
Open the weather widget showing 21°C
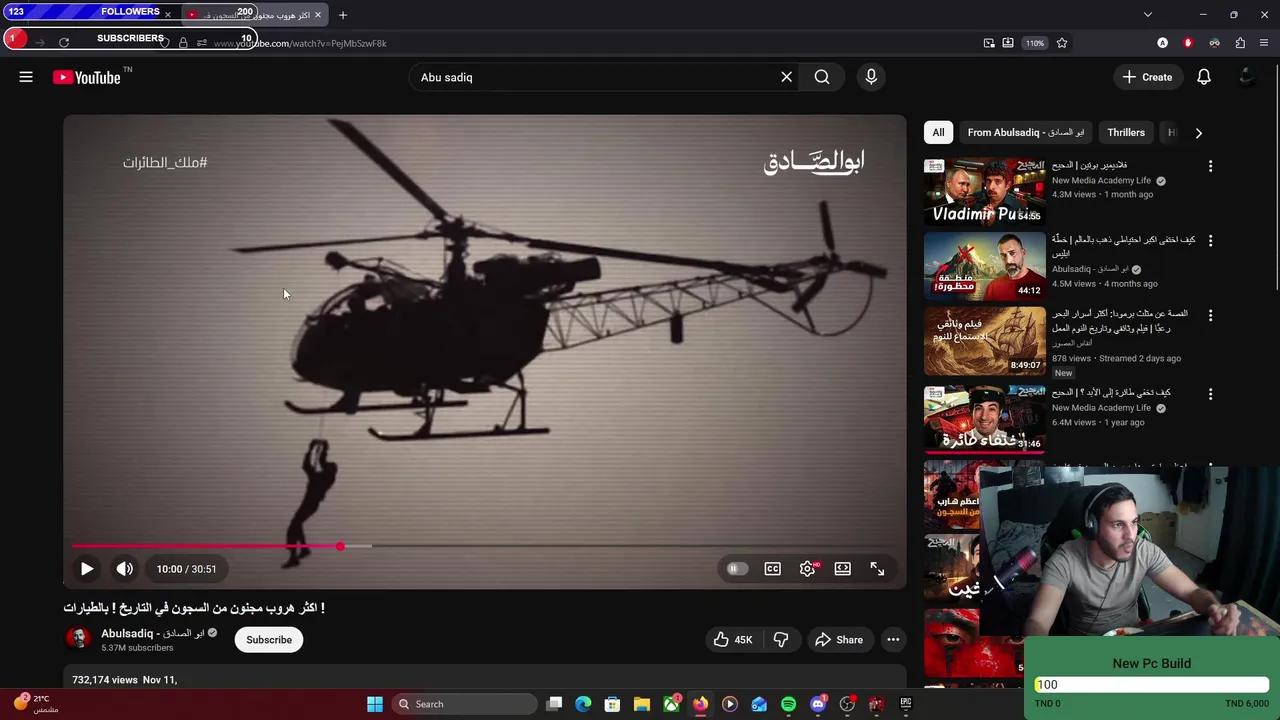click(x=35, y=703)
